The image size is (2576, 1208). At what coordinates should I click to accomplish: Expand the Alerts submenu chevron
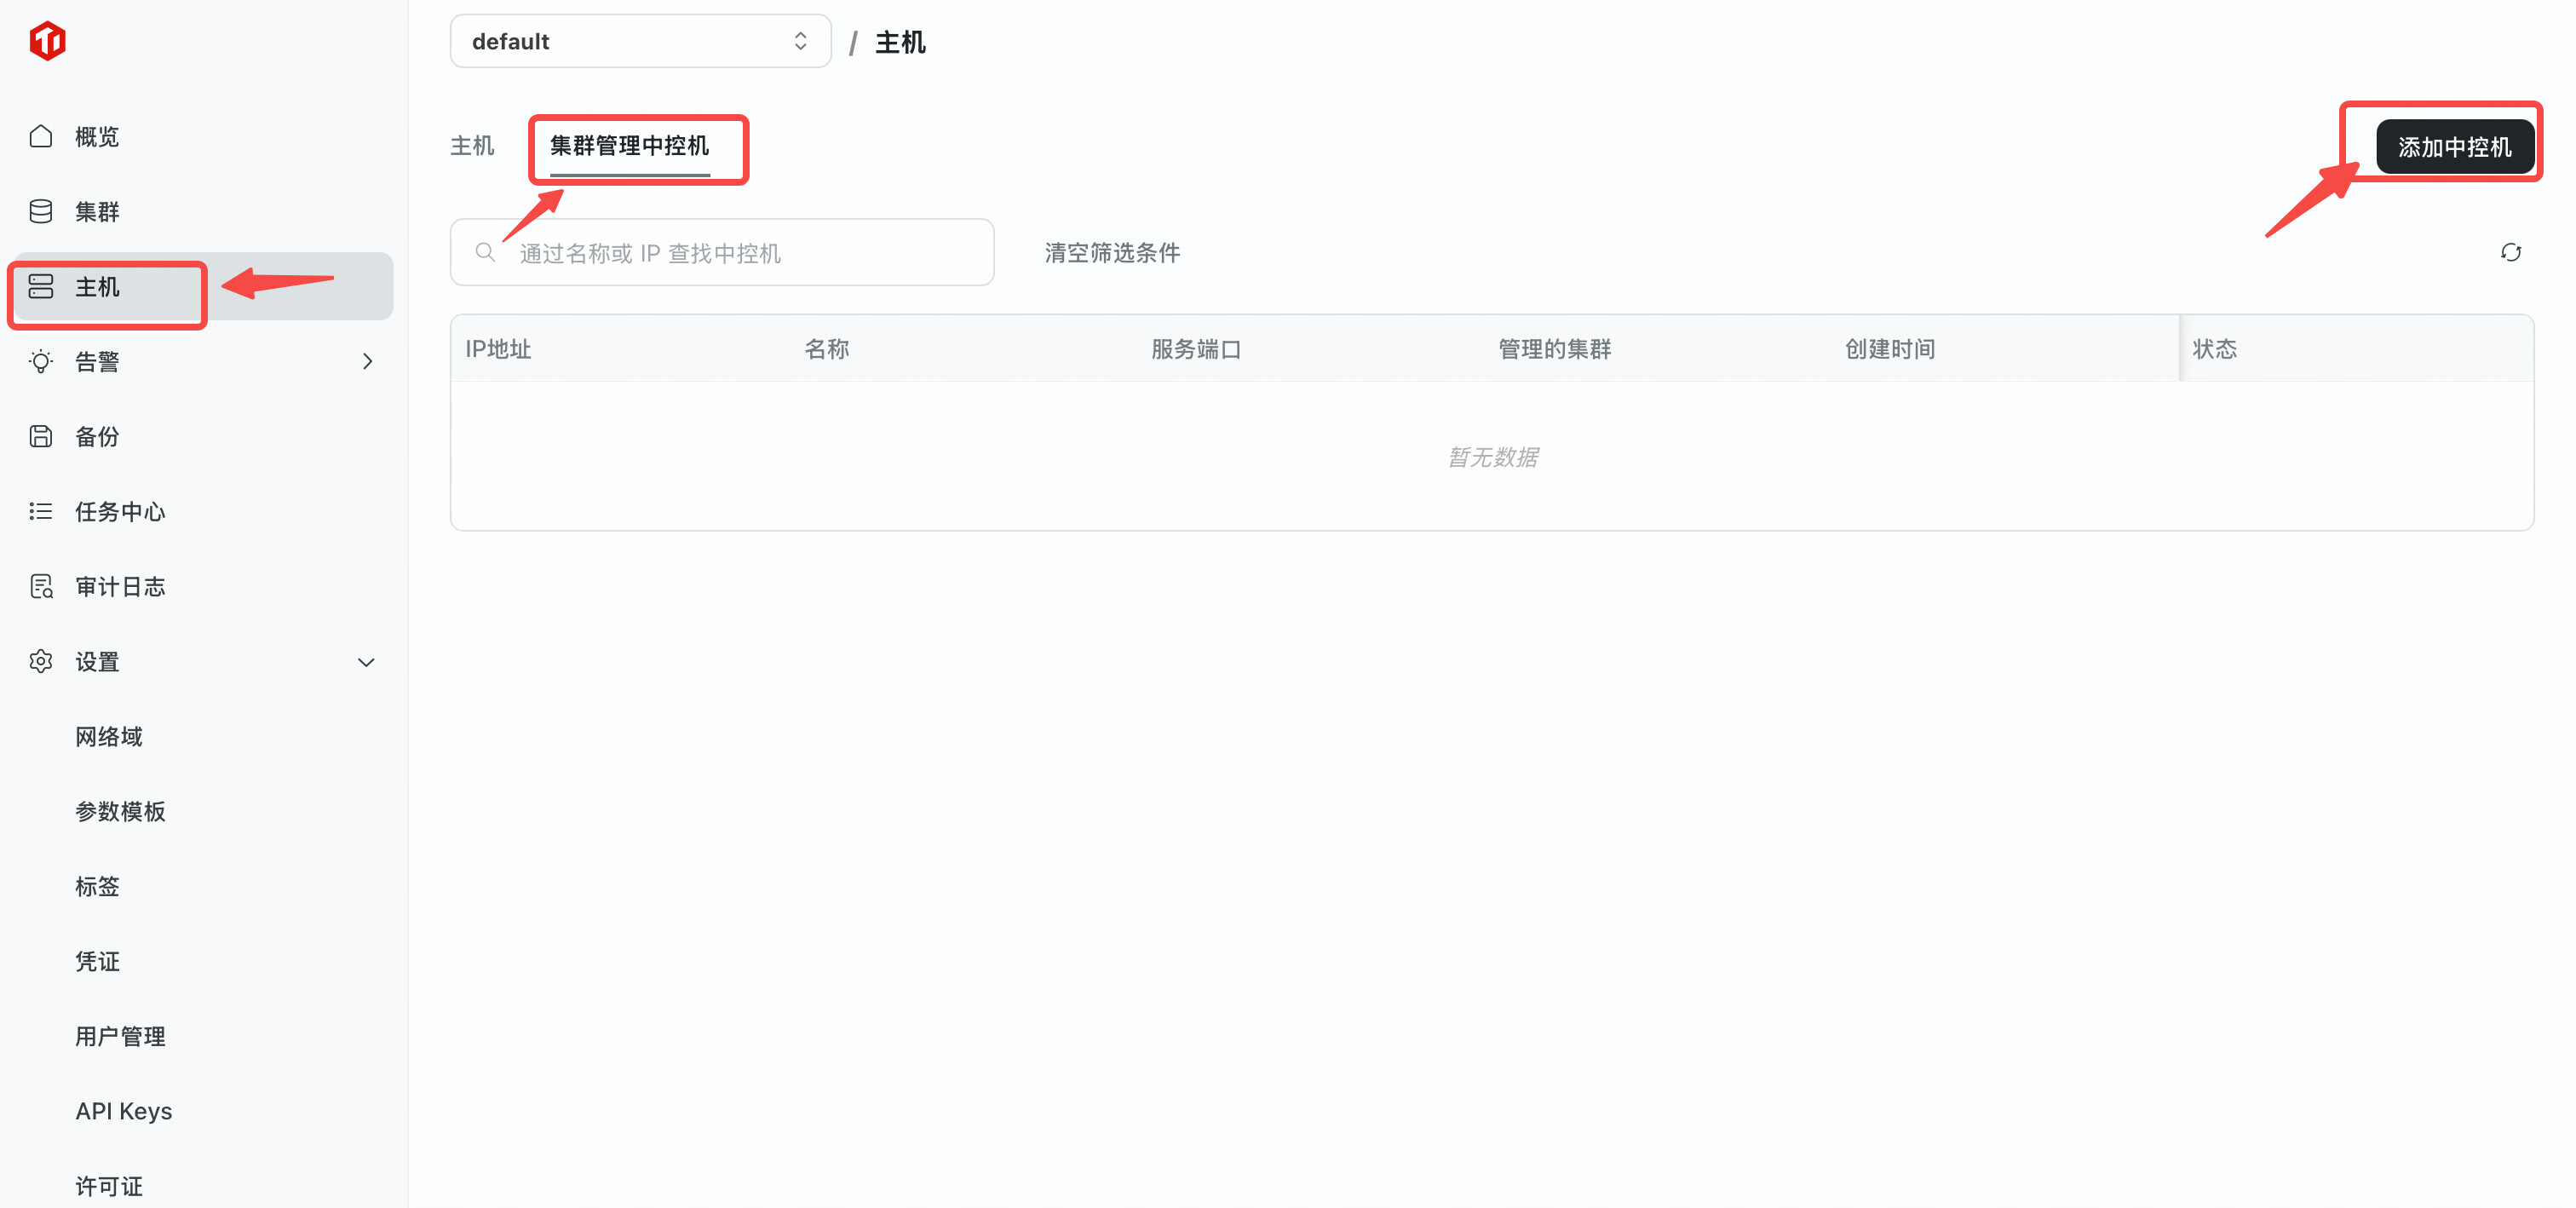click(367, 361)
